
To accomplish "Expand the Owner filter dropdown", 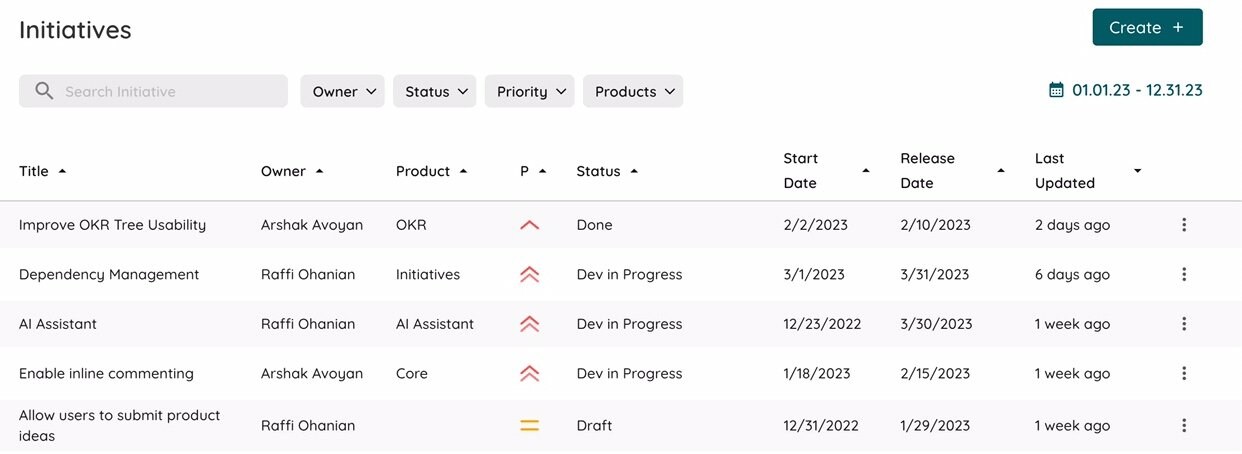I will pos(342,91).
